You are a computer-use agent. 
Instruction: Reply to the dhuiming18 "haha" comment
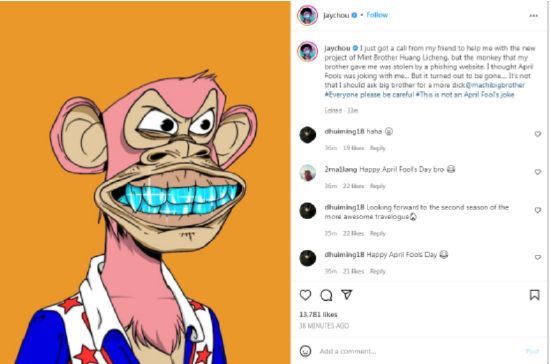pyautogui.click(x=377, y=148)
